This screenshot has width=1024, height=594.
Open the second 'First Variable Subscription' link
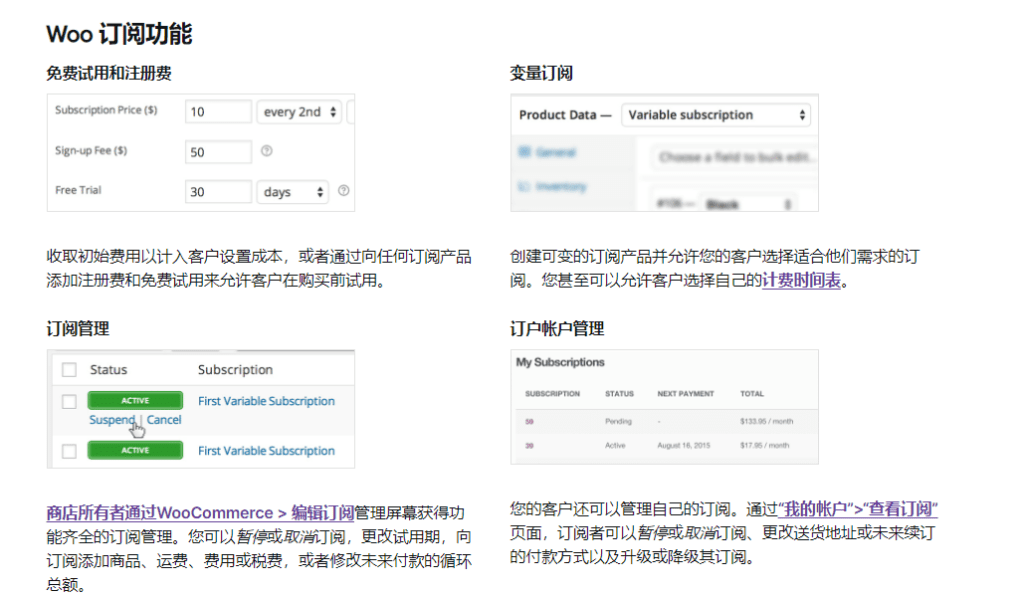pos(266,450)
